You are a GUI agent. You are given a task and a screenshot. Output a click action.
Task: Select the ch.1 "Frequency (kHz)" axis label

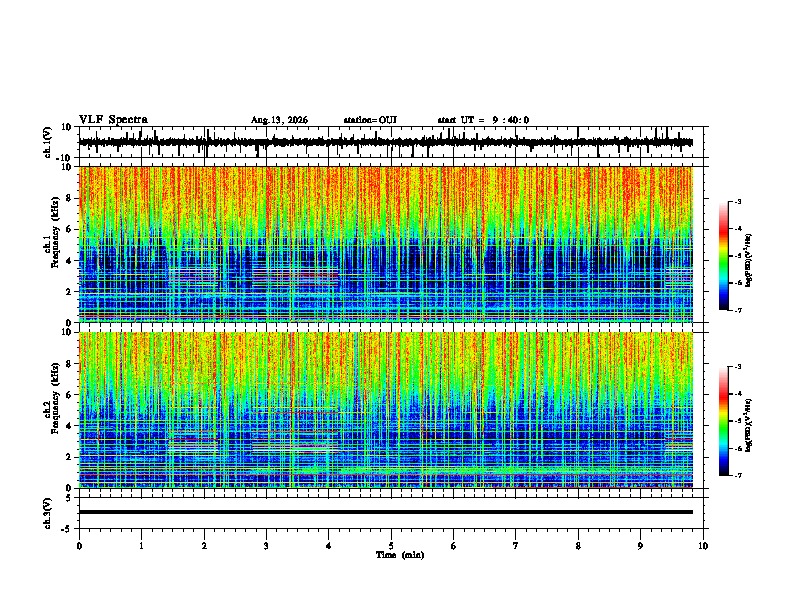coord(56,233)
